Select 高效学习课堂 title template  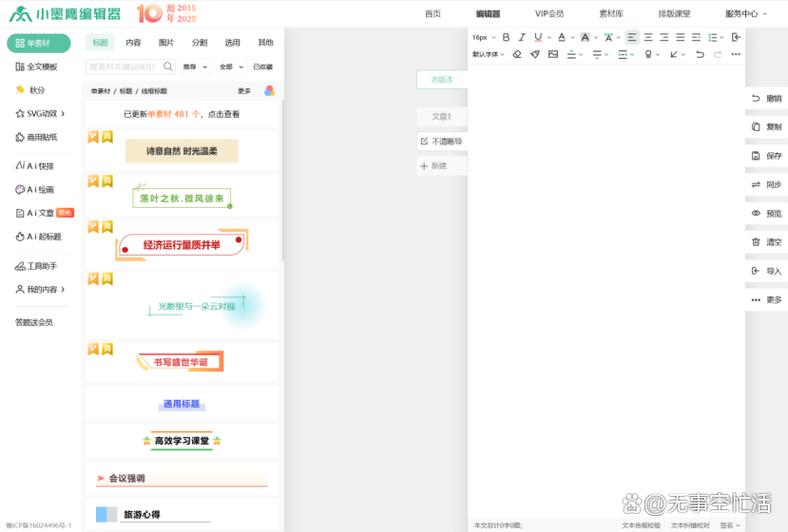coord(181,441)
